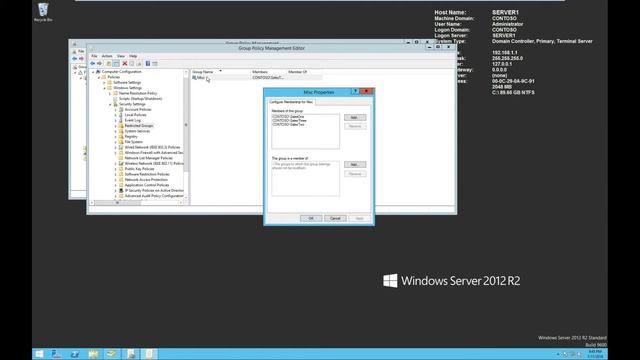
Task: Open PowerShell from the taskbar
Action: click(75, 354)
